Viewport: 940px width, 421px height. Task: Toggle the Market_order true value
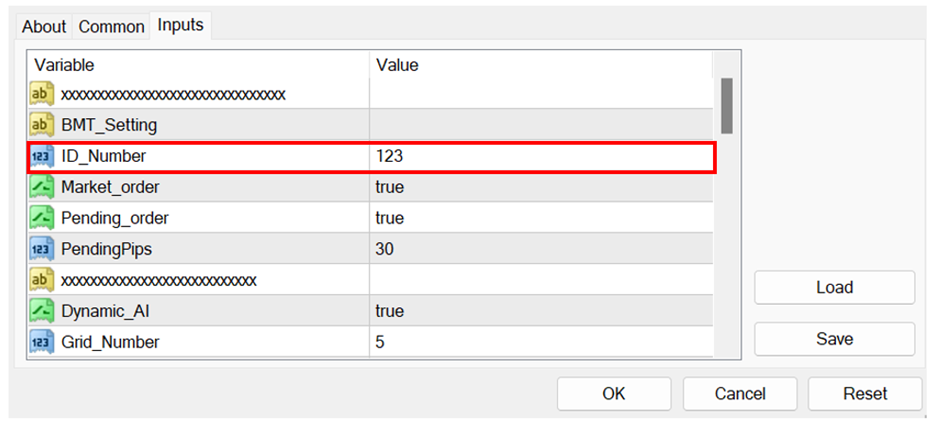tap(390, 187)
